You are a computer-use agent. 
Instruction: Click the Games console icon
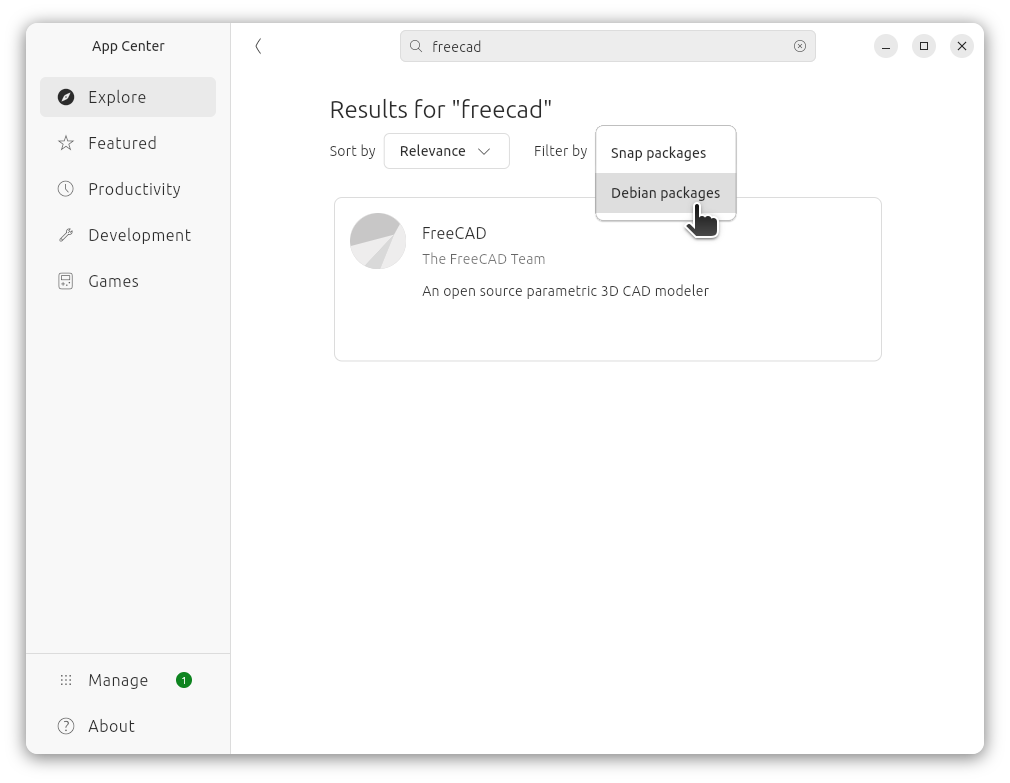pyautogui.click(x=66, y=281)
